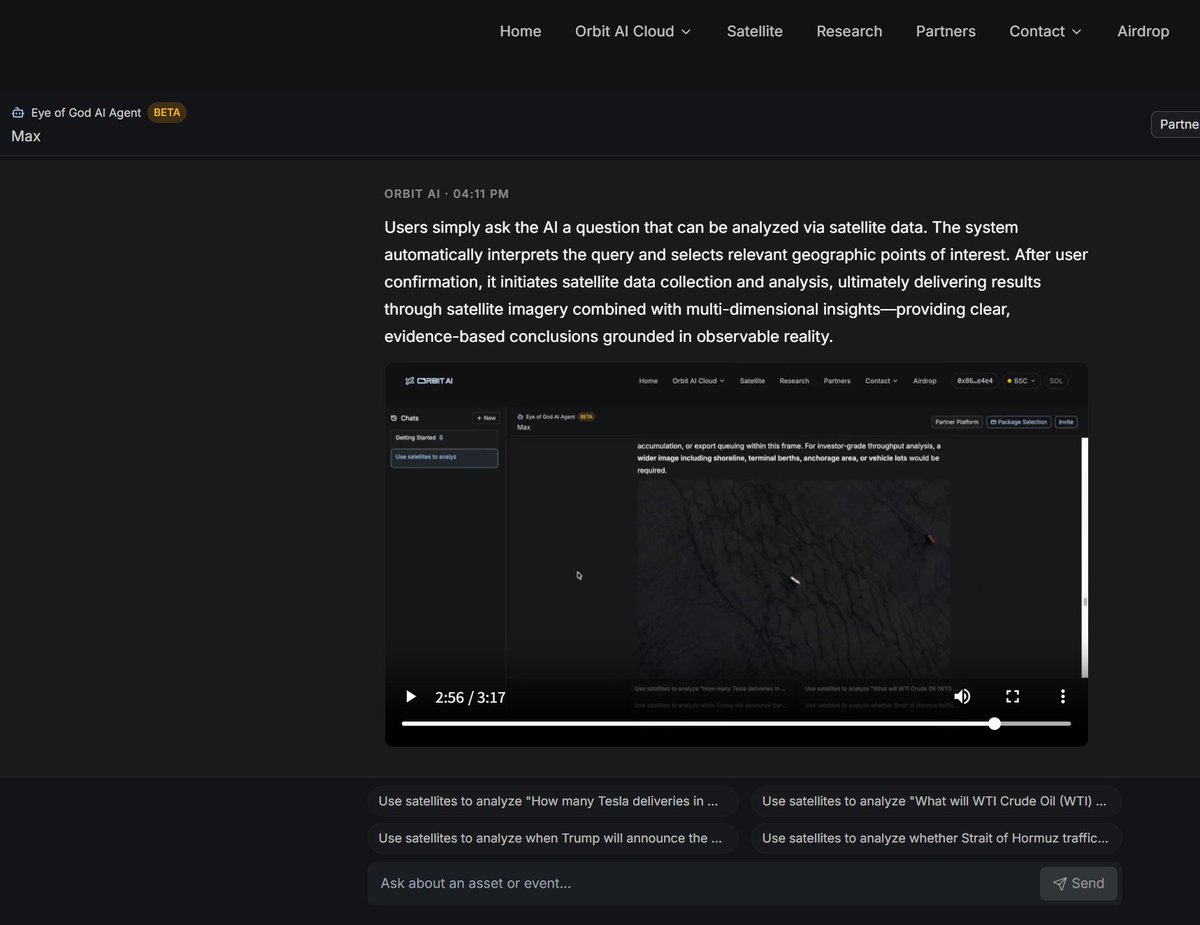Click Invite button in video

coord(1066,422)
